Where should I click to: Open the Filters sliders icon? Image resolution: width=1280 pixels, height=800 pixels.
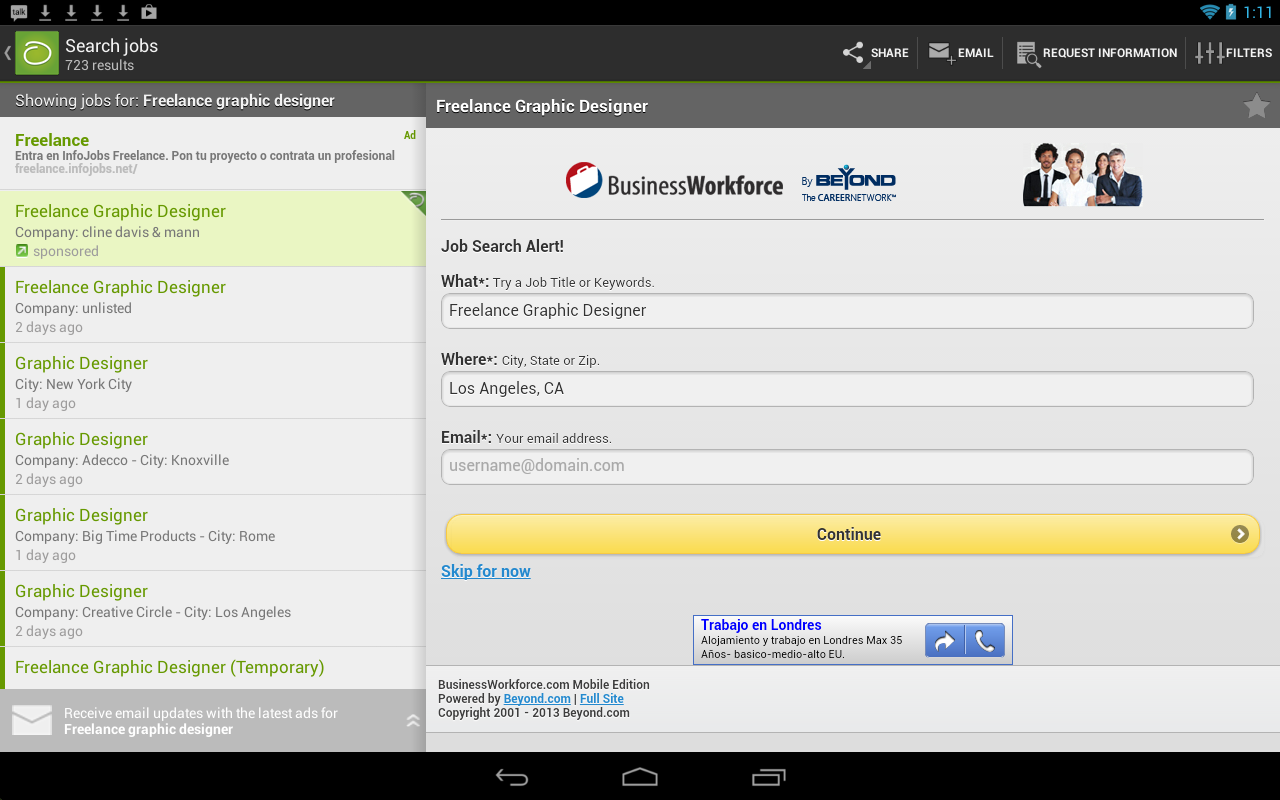(x=1209, y=53)
